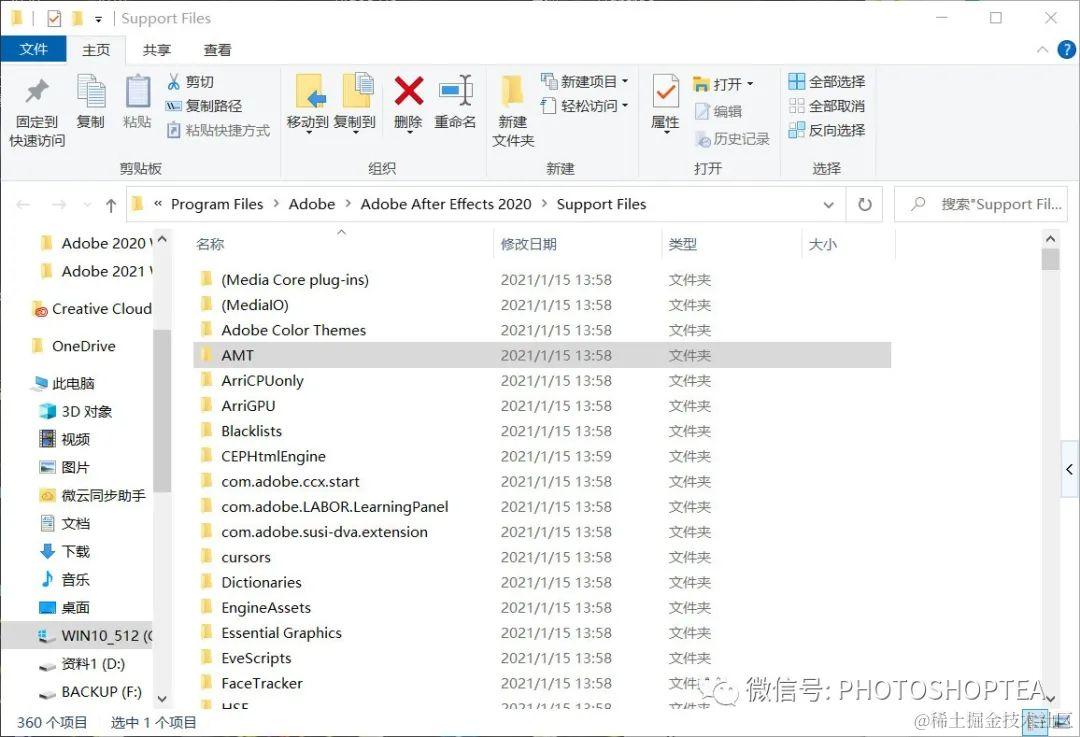This screenshot has width=1080, height=737.
Task: Open the File tab
Action: tap(33, 50)
